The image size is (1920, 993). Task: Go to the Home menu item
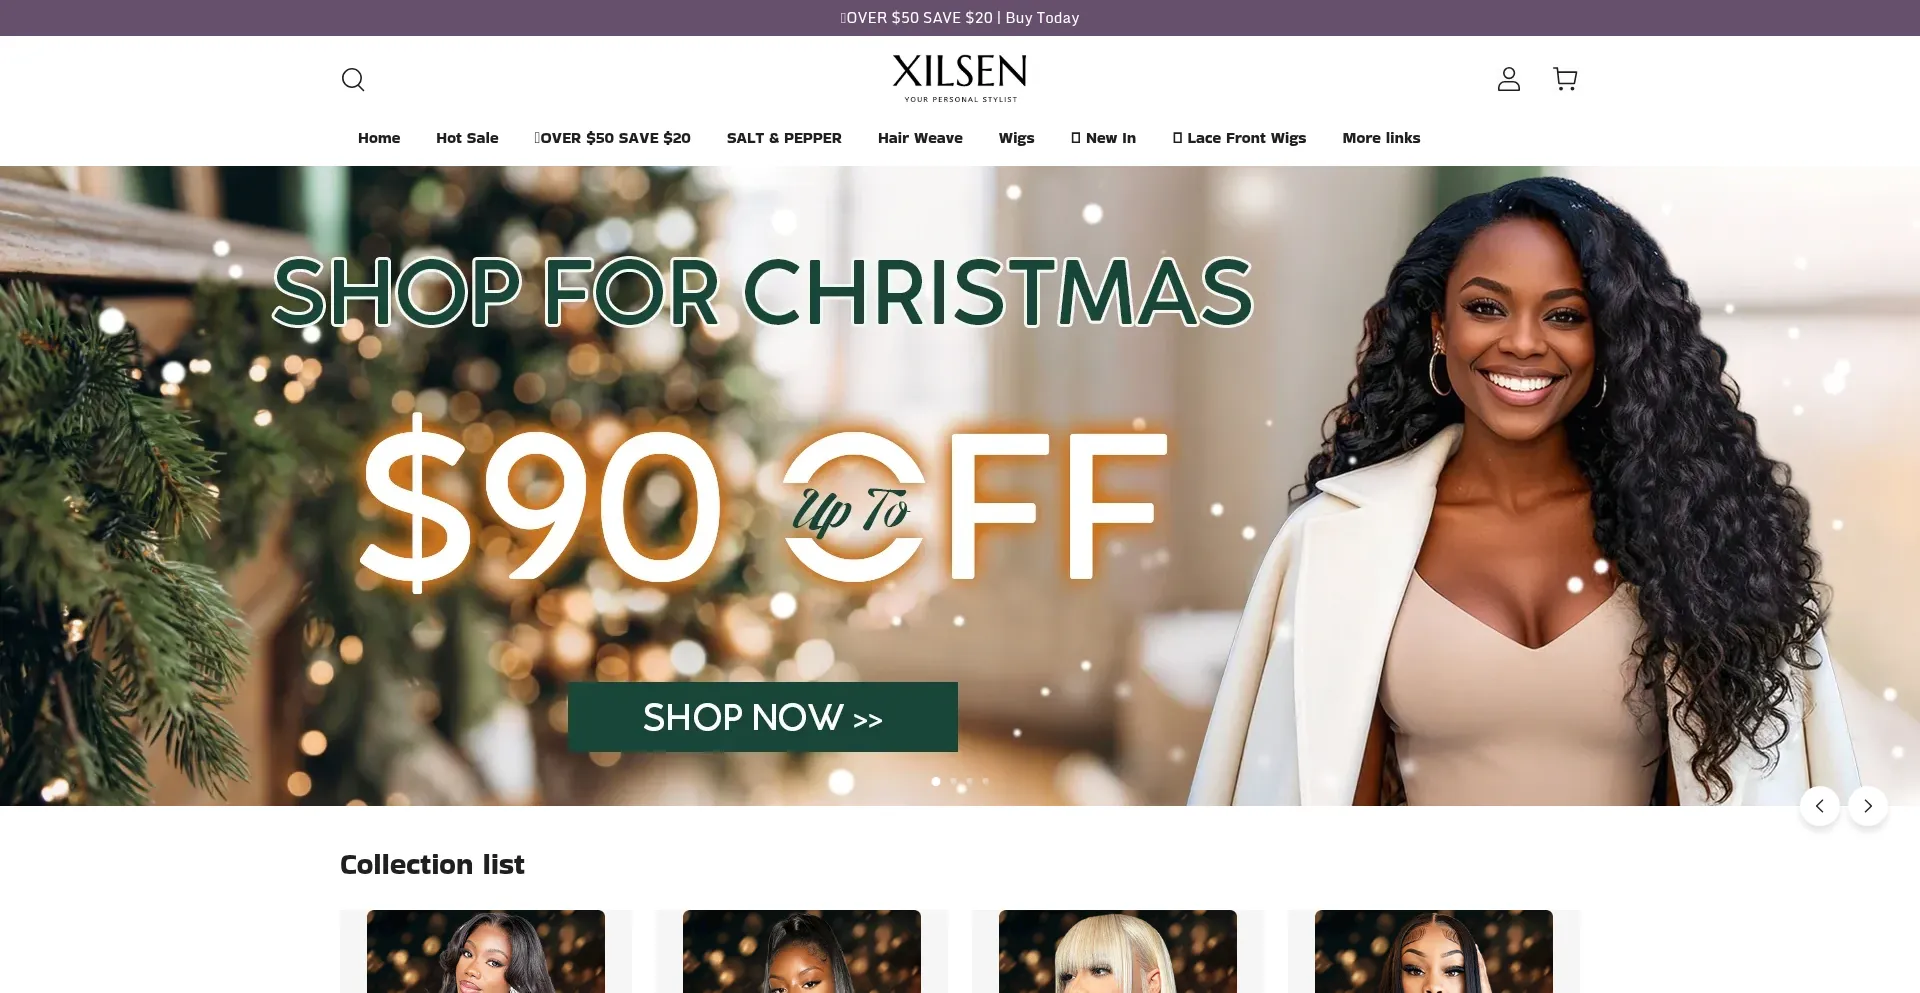(379, 138)
